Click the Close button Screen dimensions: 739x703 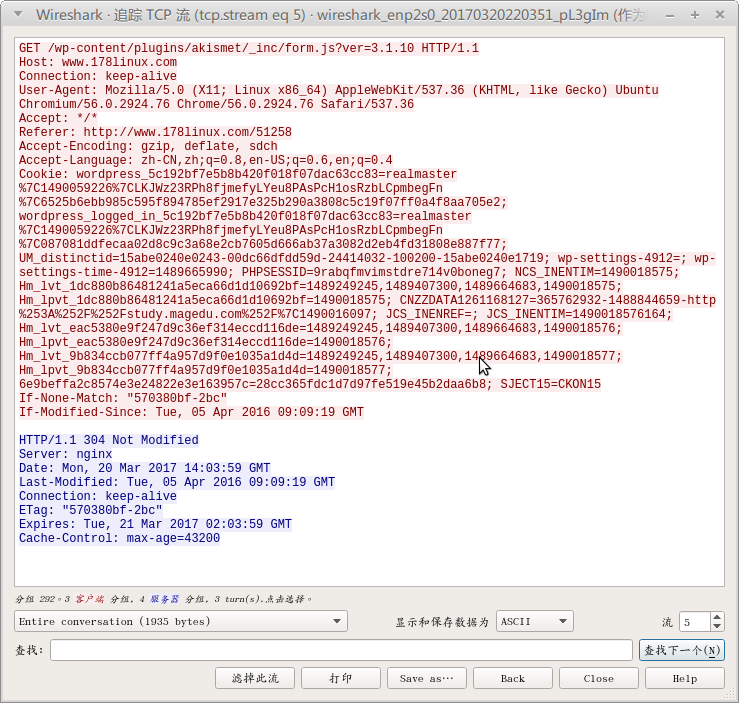coord(599,678)
